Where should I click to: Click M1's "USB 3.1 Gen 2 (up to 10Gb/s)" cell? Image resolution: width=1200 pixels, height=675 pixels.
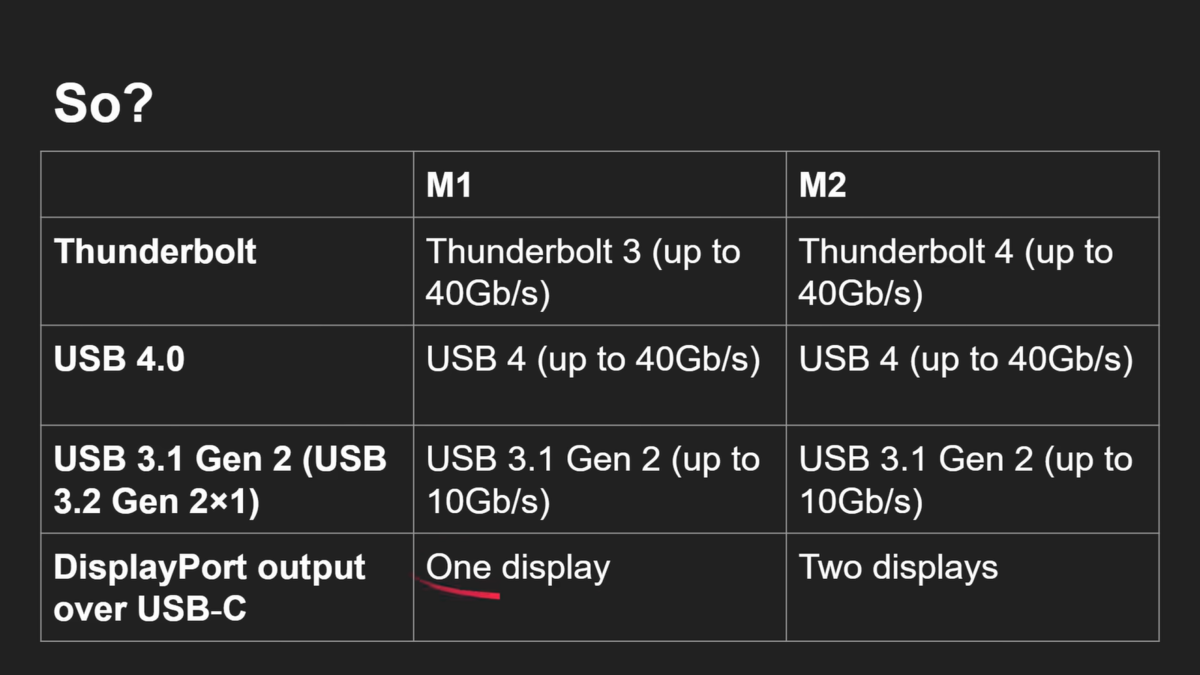[x=600, y=479]
